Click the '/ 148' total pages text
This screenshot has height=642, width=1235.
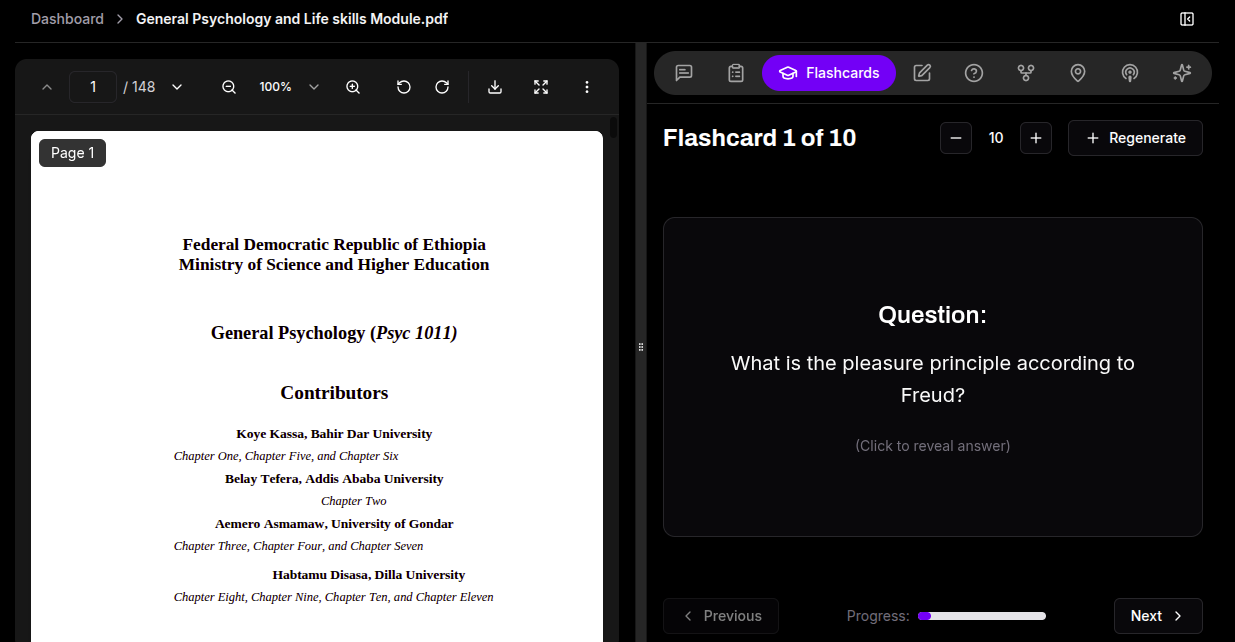[x=139, y=87]
